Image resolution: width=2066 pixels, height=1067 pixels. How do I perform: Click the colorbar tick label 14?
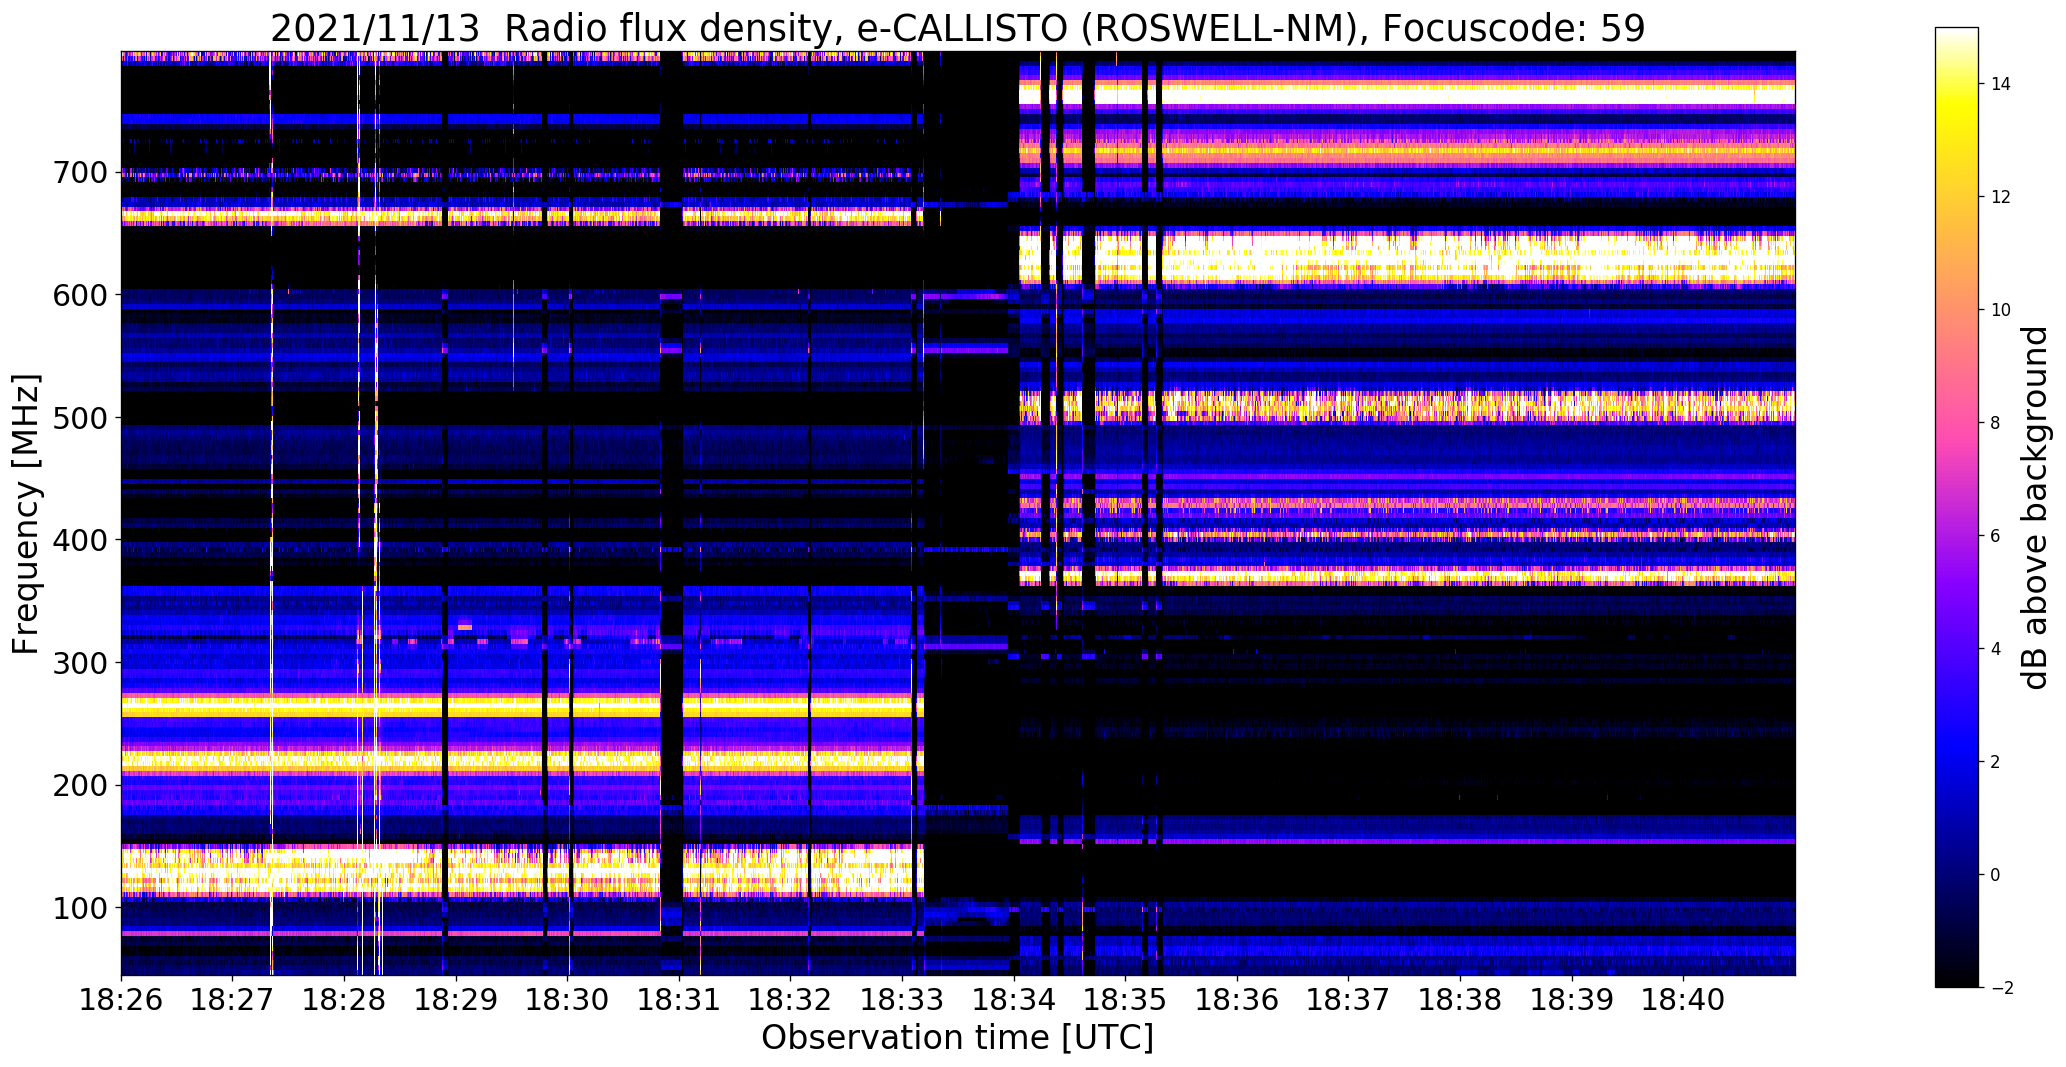(2001, 84)
